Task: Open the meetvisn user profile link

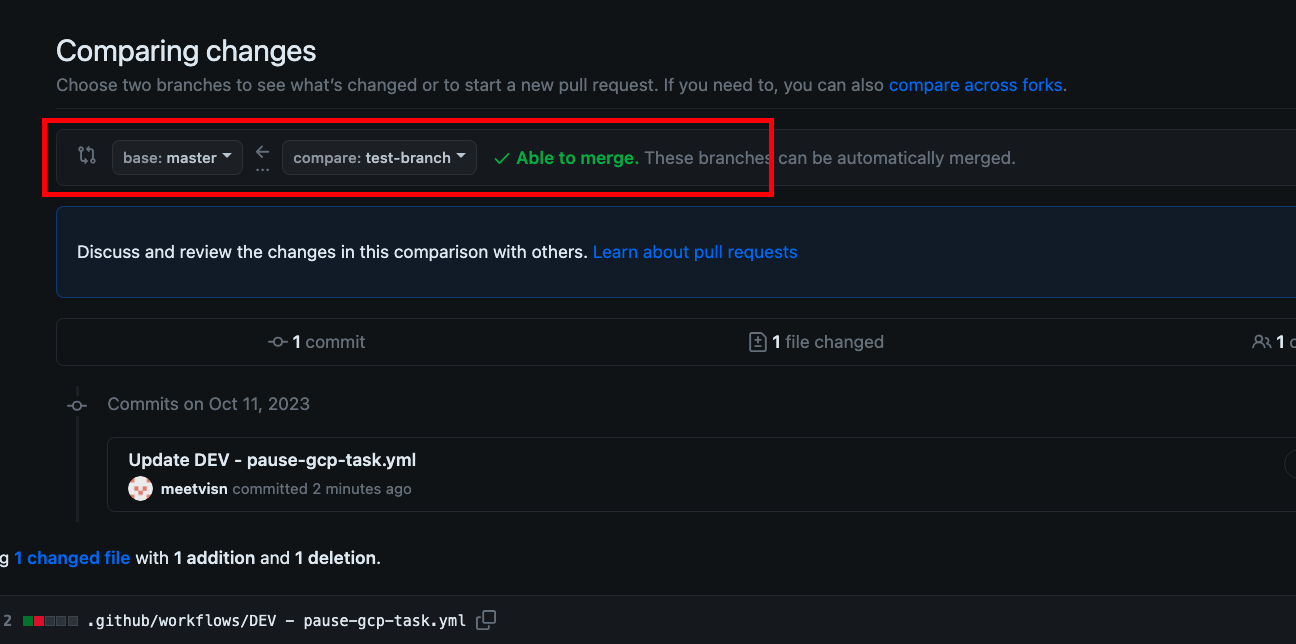Action: [x=194, y=489]
